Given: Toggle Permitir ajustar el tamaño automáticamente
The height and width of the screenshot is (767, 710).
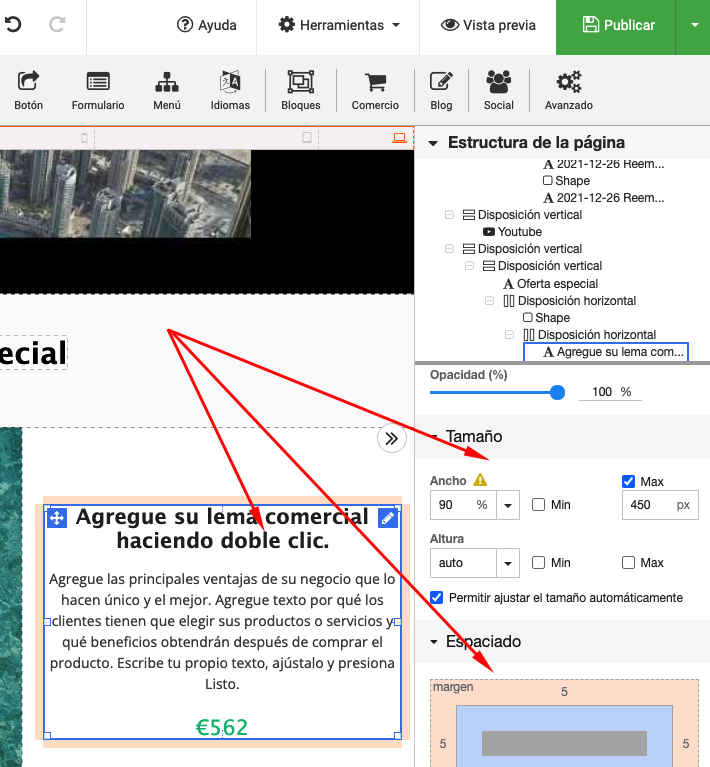Looking at the screenshot, I should (x=436, y=598).
